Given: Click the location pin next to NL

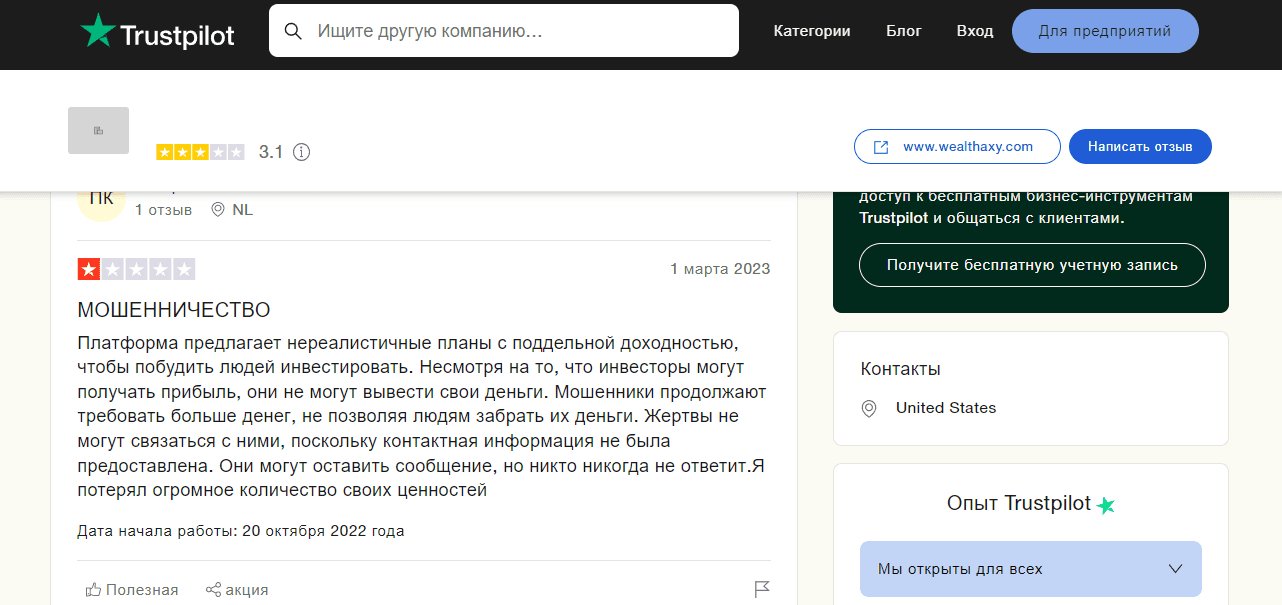Looking at the screenshot, I should 218,210.
